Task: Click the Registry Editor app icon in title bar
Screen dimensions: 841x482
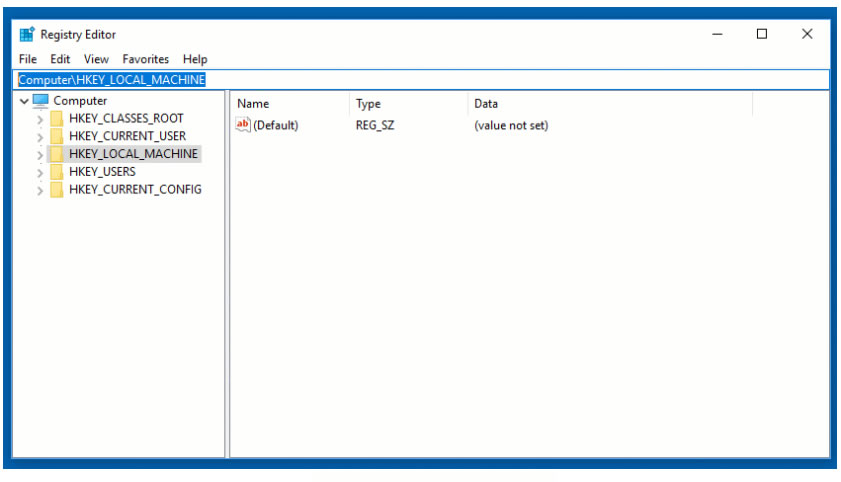Action: [27, 34]
